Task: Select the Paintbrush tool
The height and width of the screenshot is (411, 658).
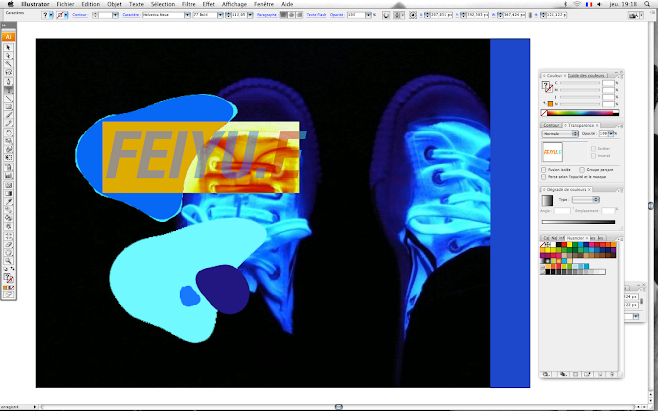Action: tap(8, 115)
